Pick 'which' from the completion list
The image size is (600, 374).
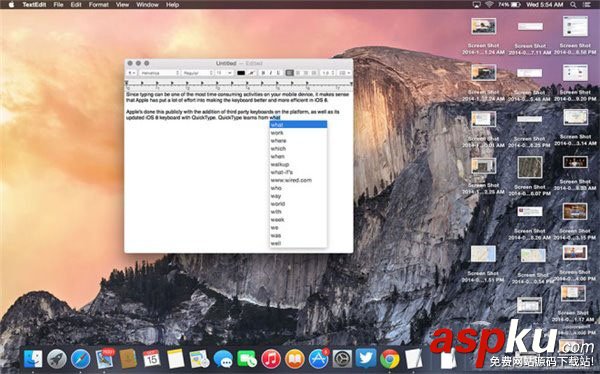click(298, 149)
